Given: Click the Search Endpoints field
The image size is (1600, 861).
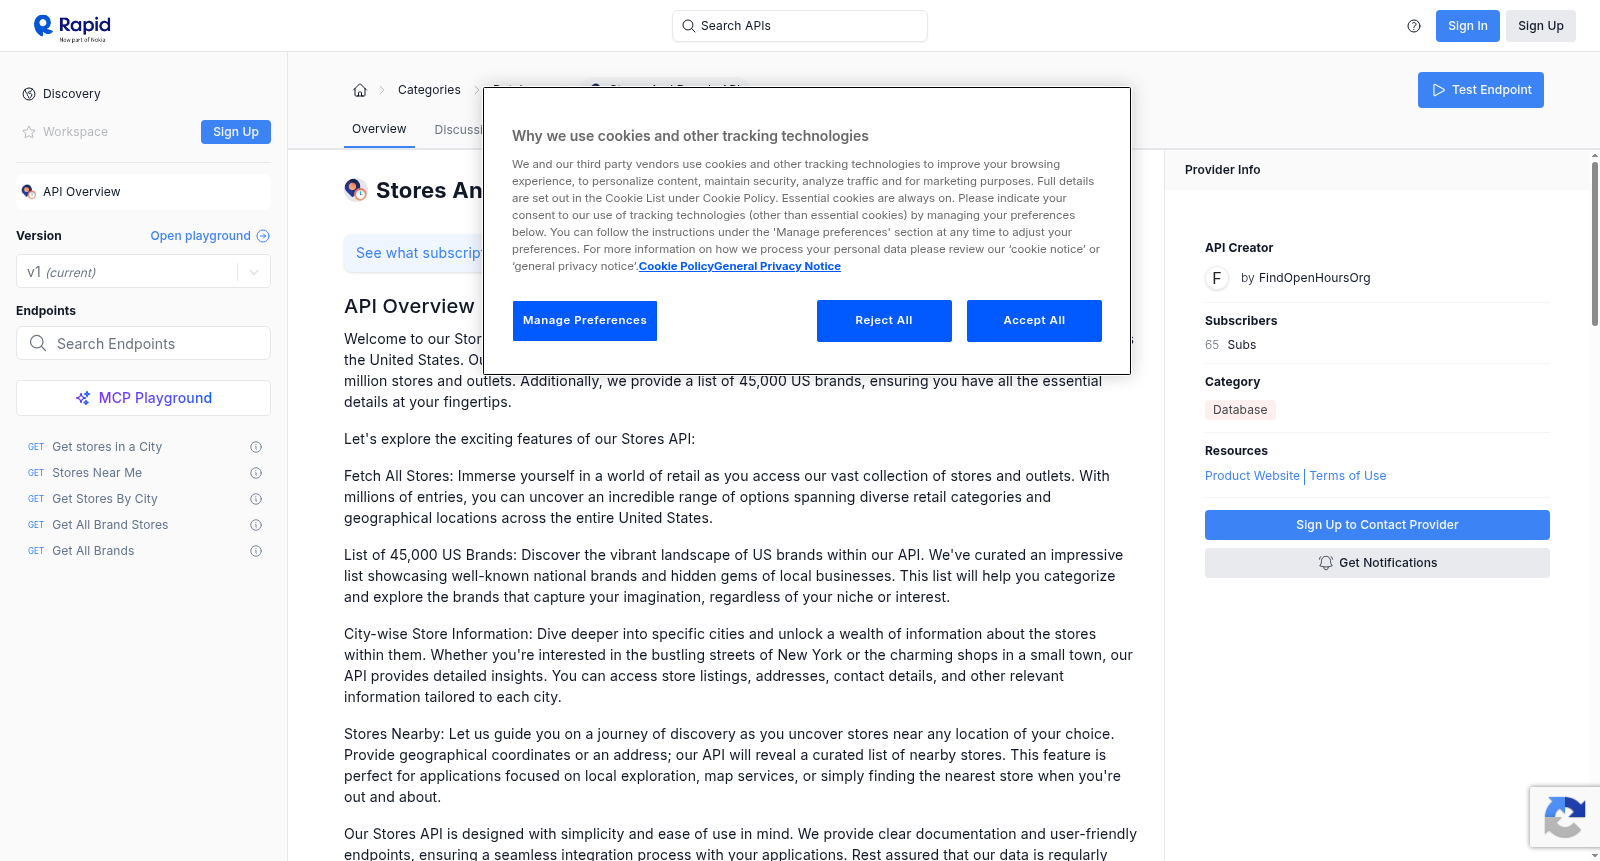Looking at the screenshot, I should 143,343.
